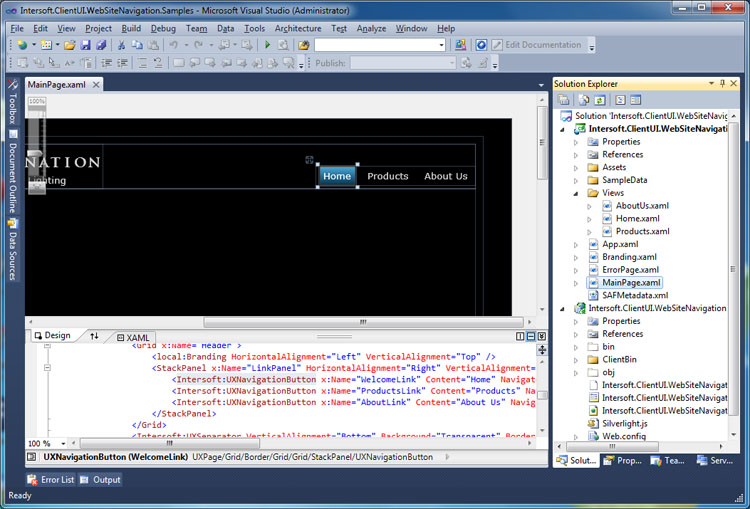Click the New Project toolbar icon

pyautogui.click(x=22, y=45)
